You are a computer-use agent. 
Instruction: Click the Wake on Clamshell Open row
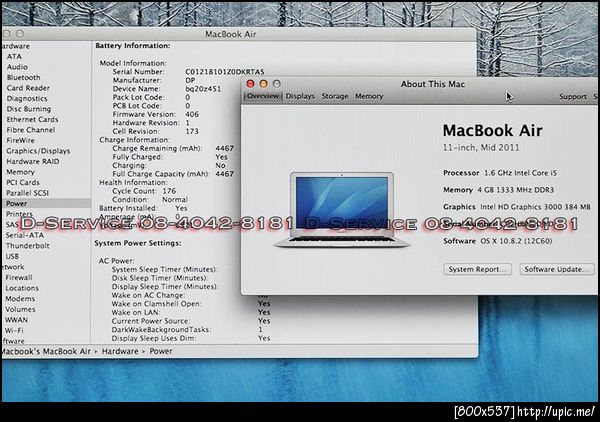(x=191, y=304)
